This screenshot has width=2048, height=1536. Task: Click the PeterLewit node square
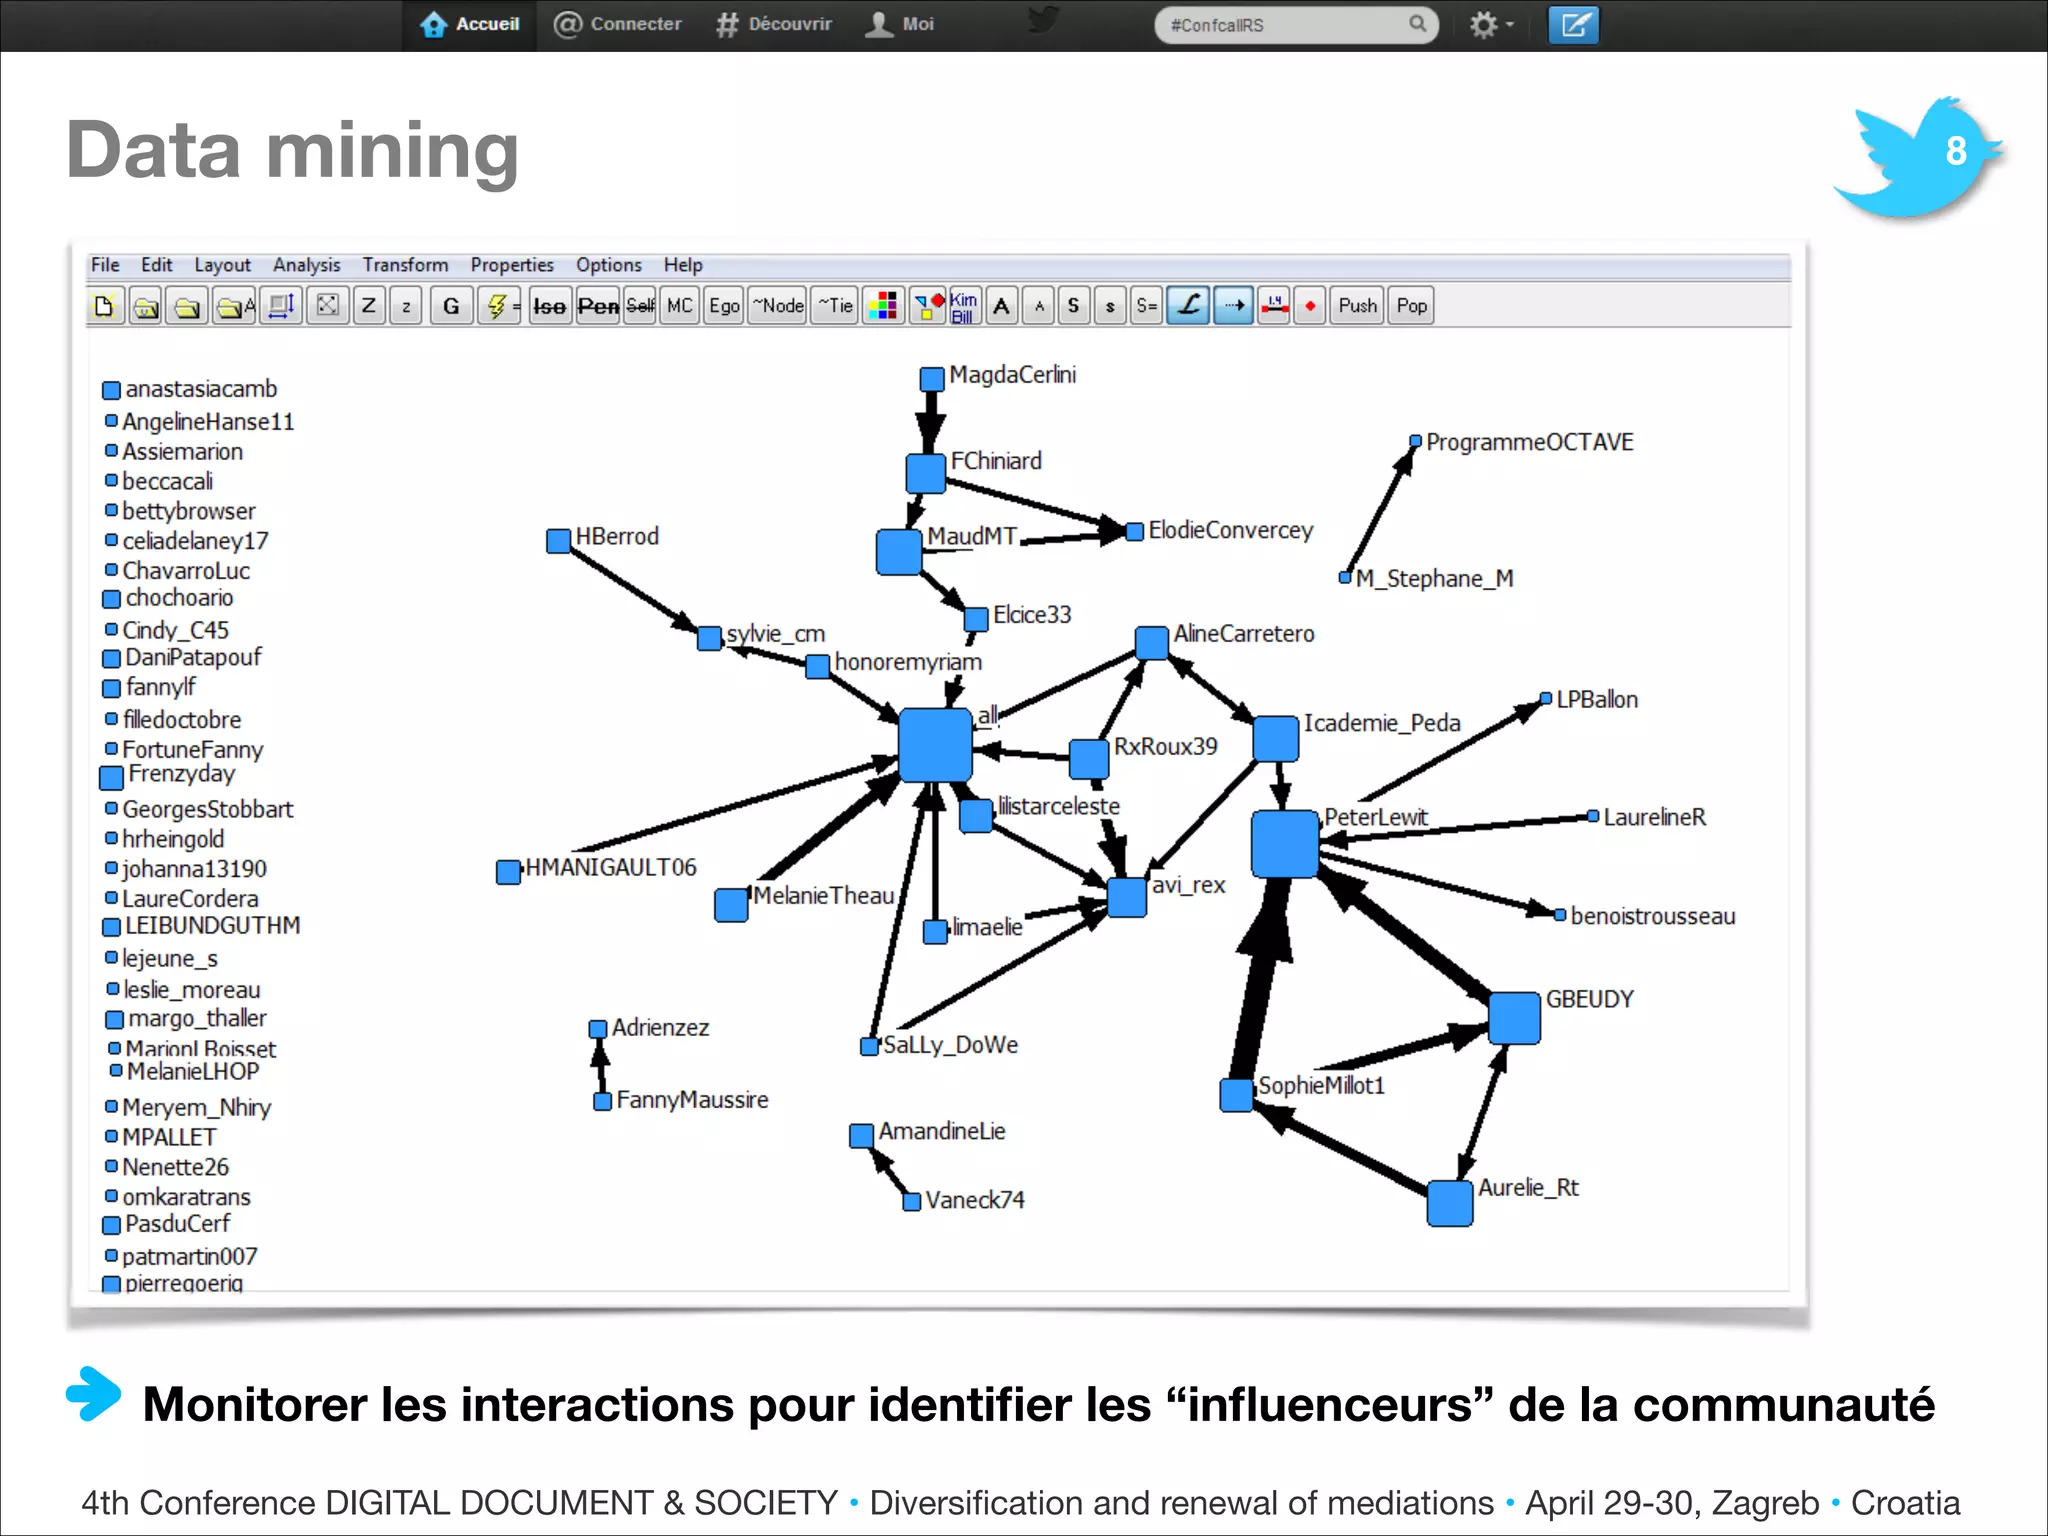[x=1284, y=844]
